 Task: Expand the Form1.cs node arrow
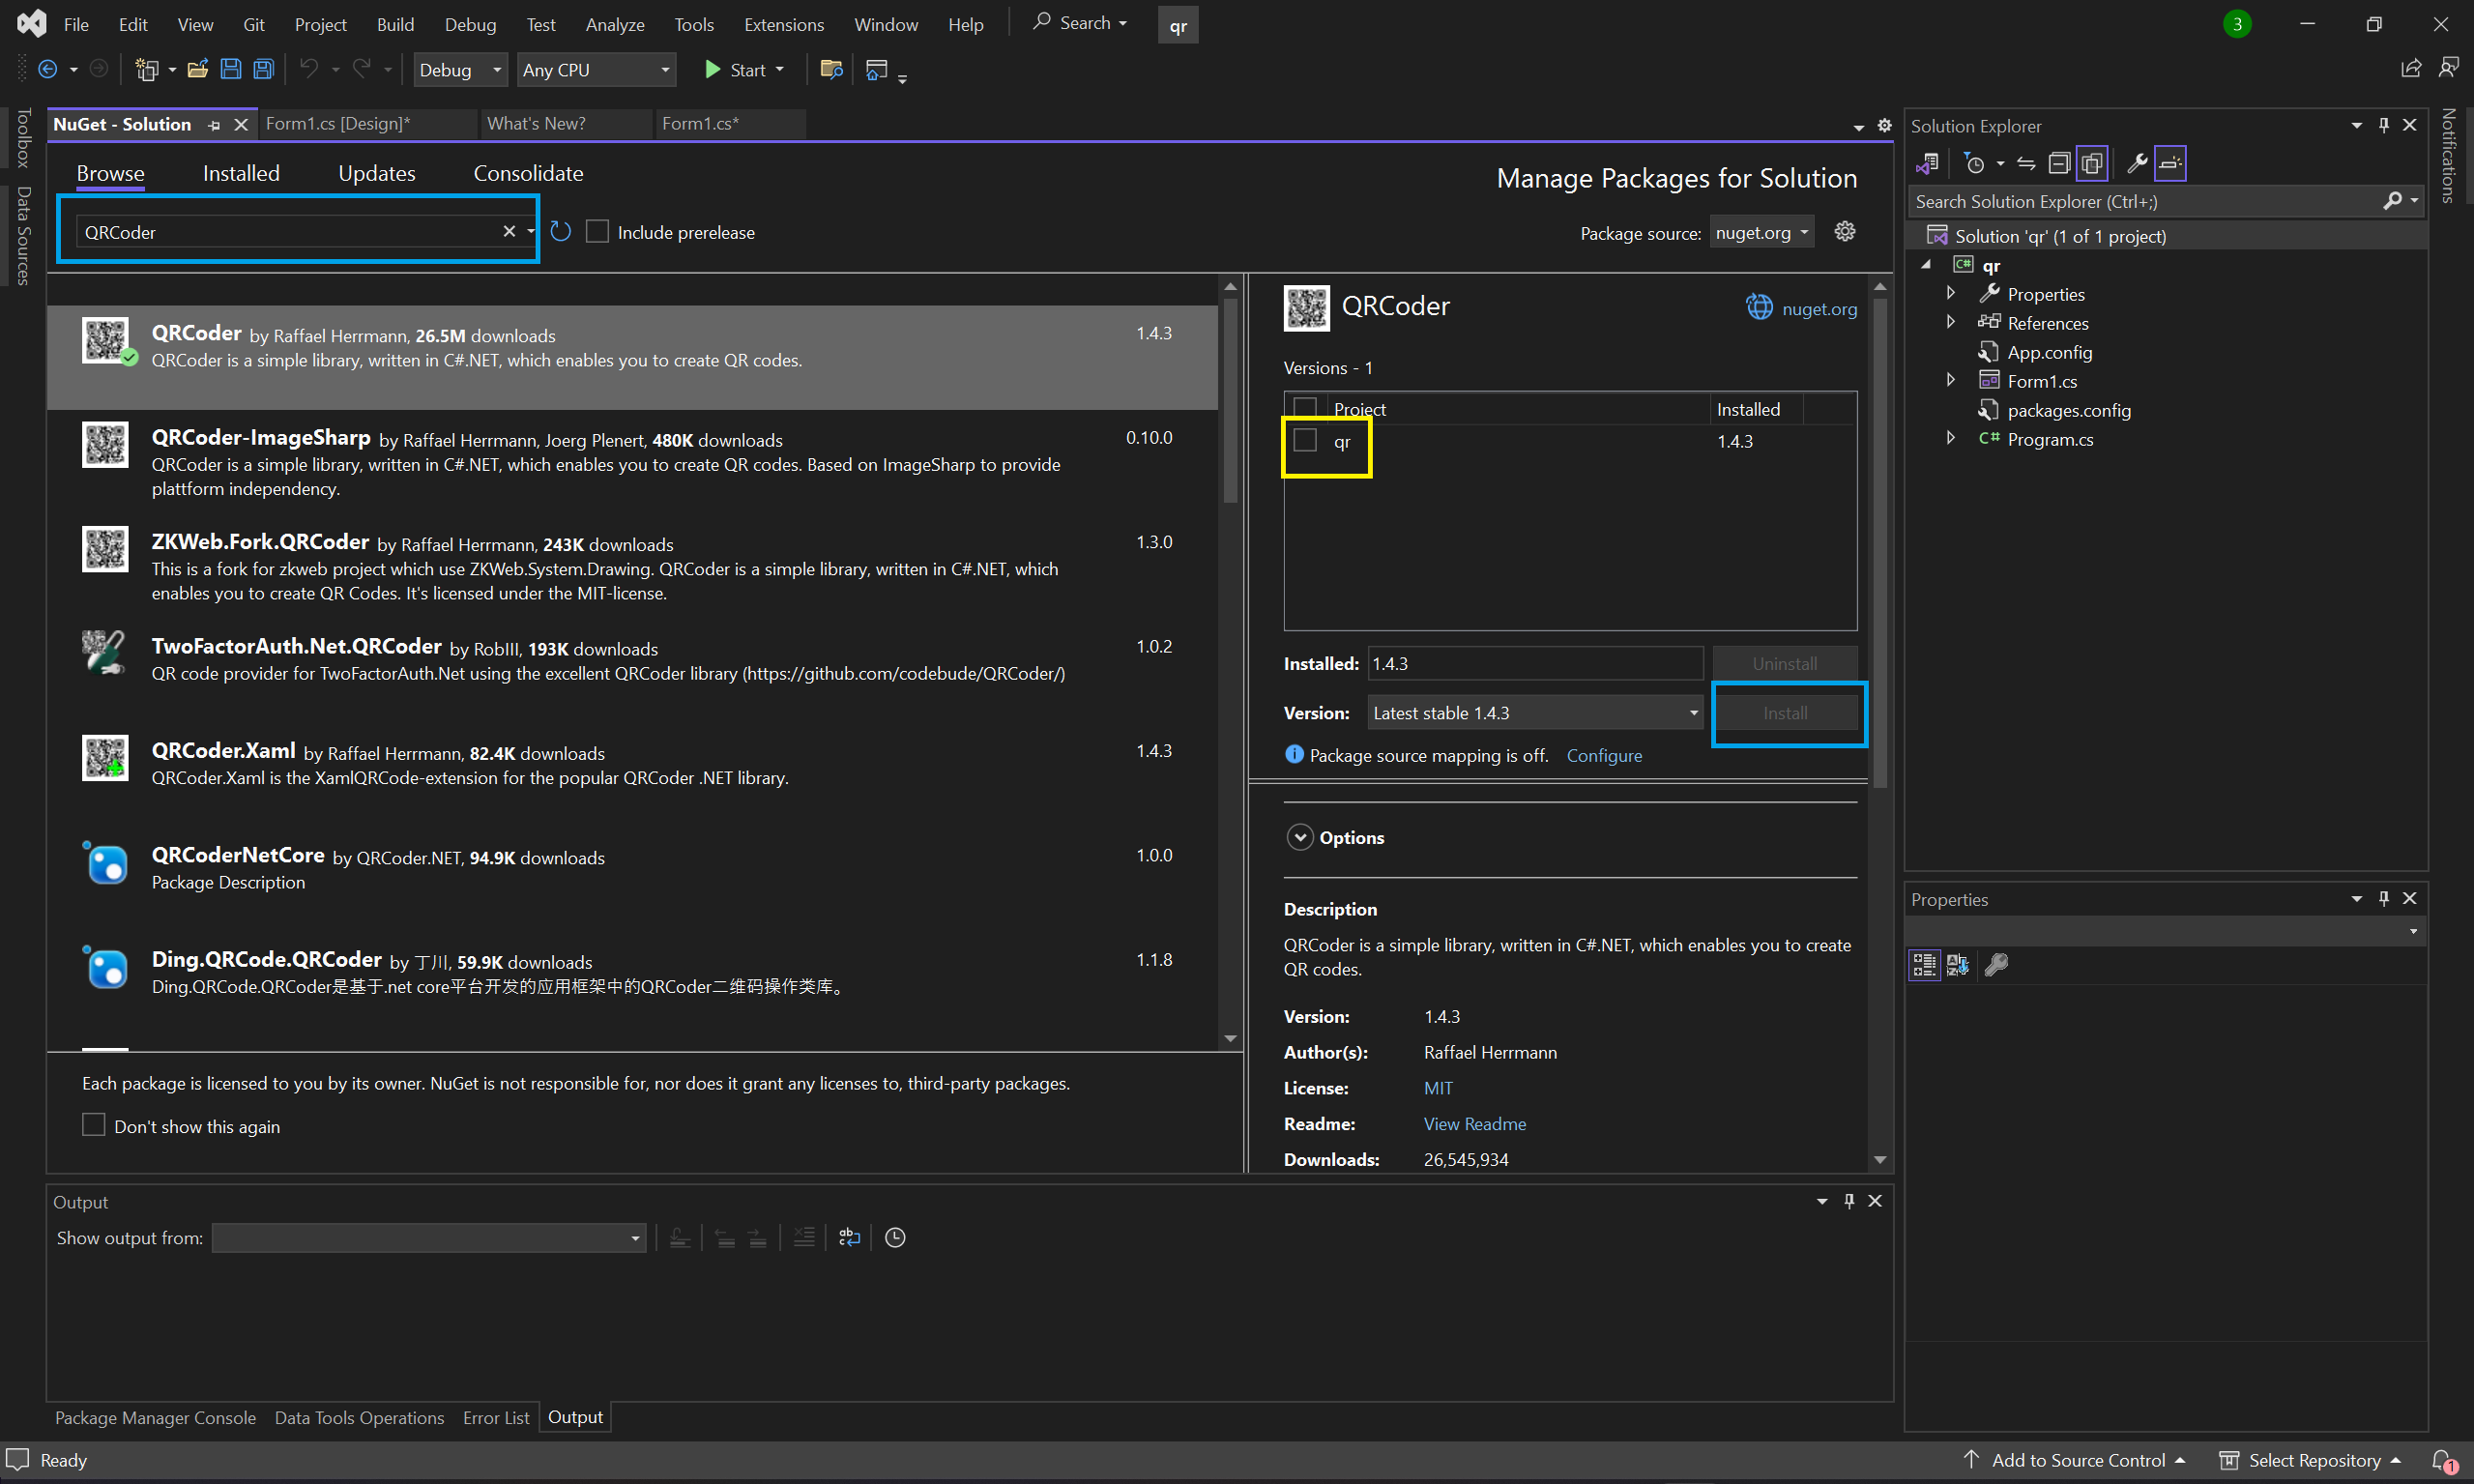tap(1950, 380)
